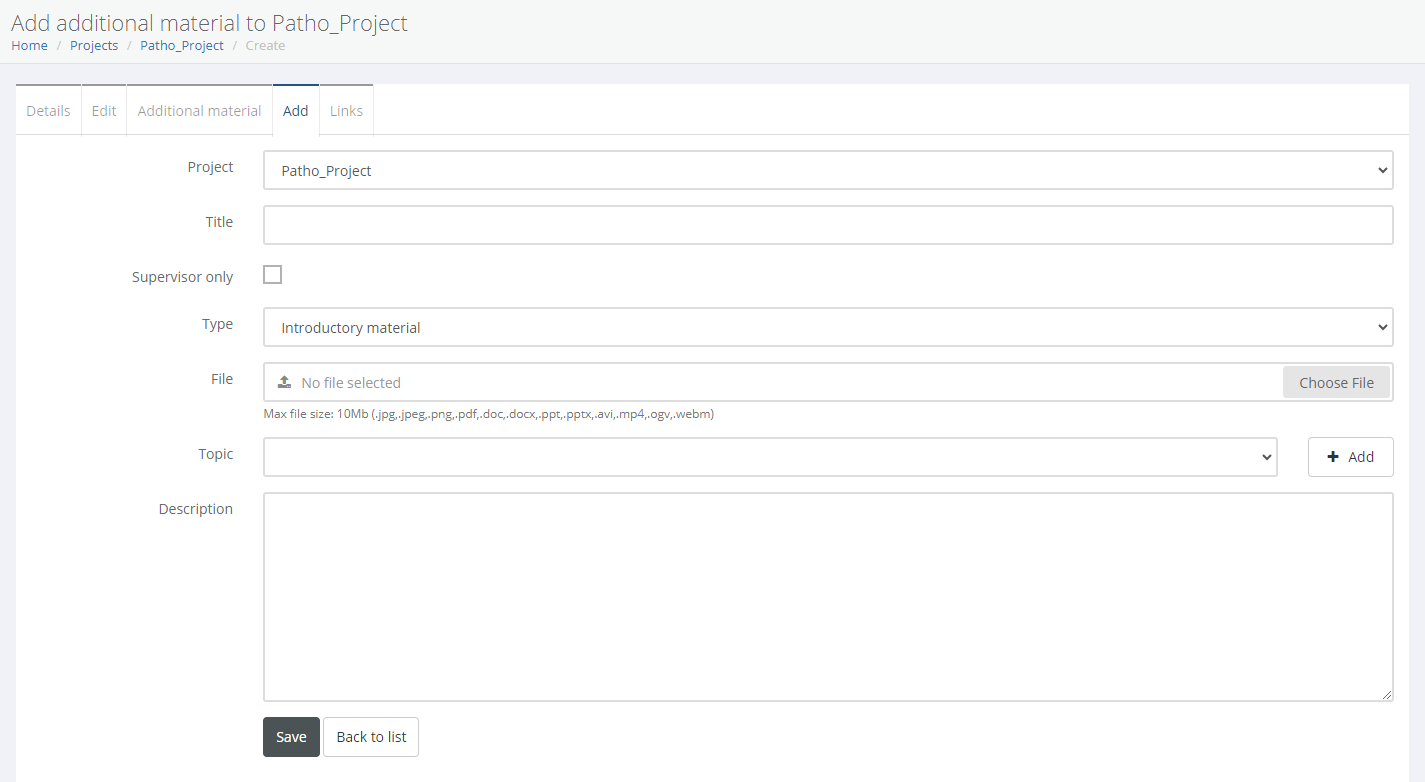
Task: Click the upload icon in File field
Action: (x=284, y=382)
